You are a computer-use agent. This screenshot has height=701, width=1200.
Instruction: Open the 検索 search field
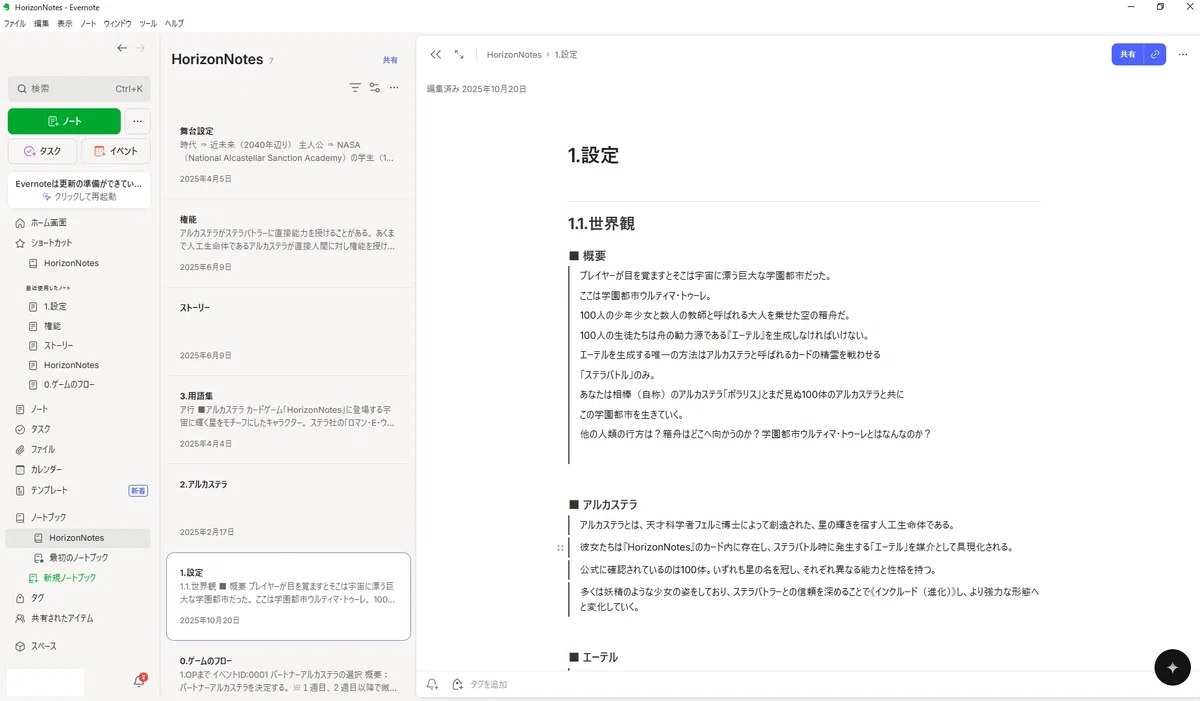point(79,89)
